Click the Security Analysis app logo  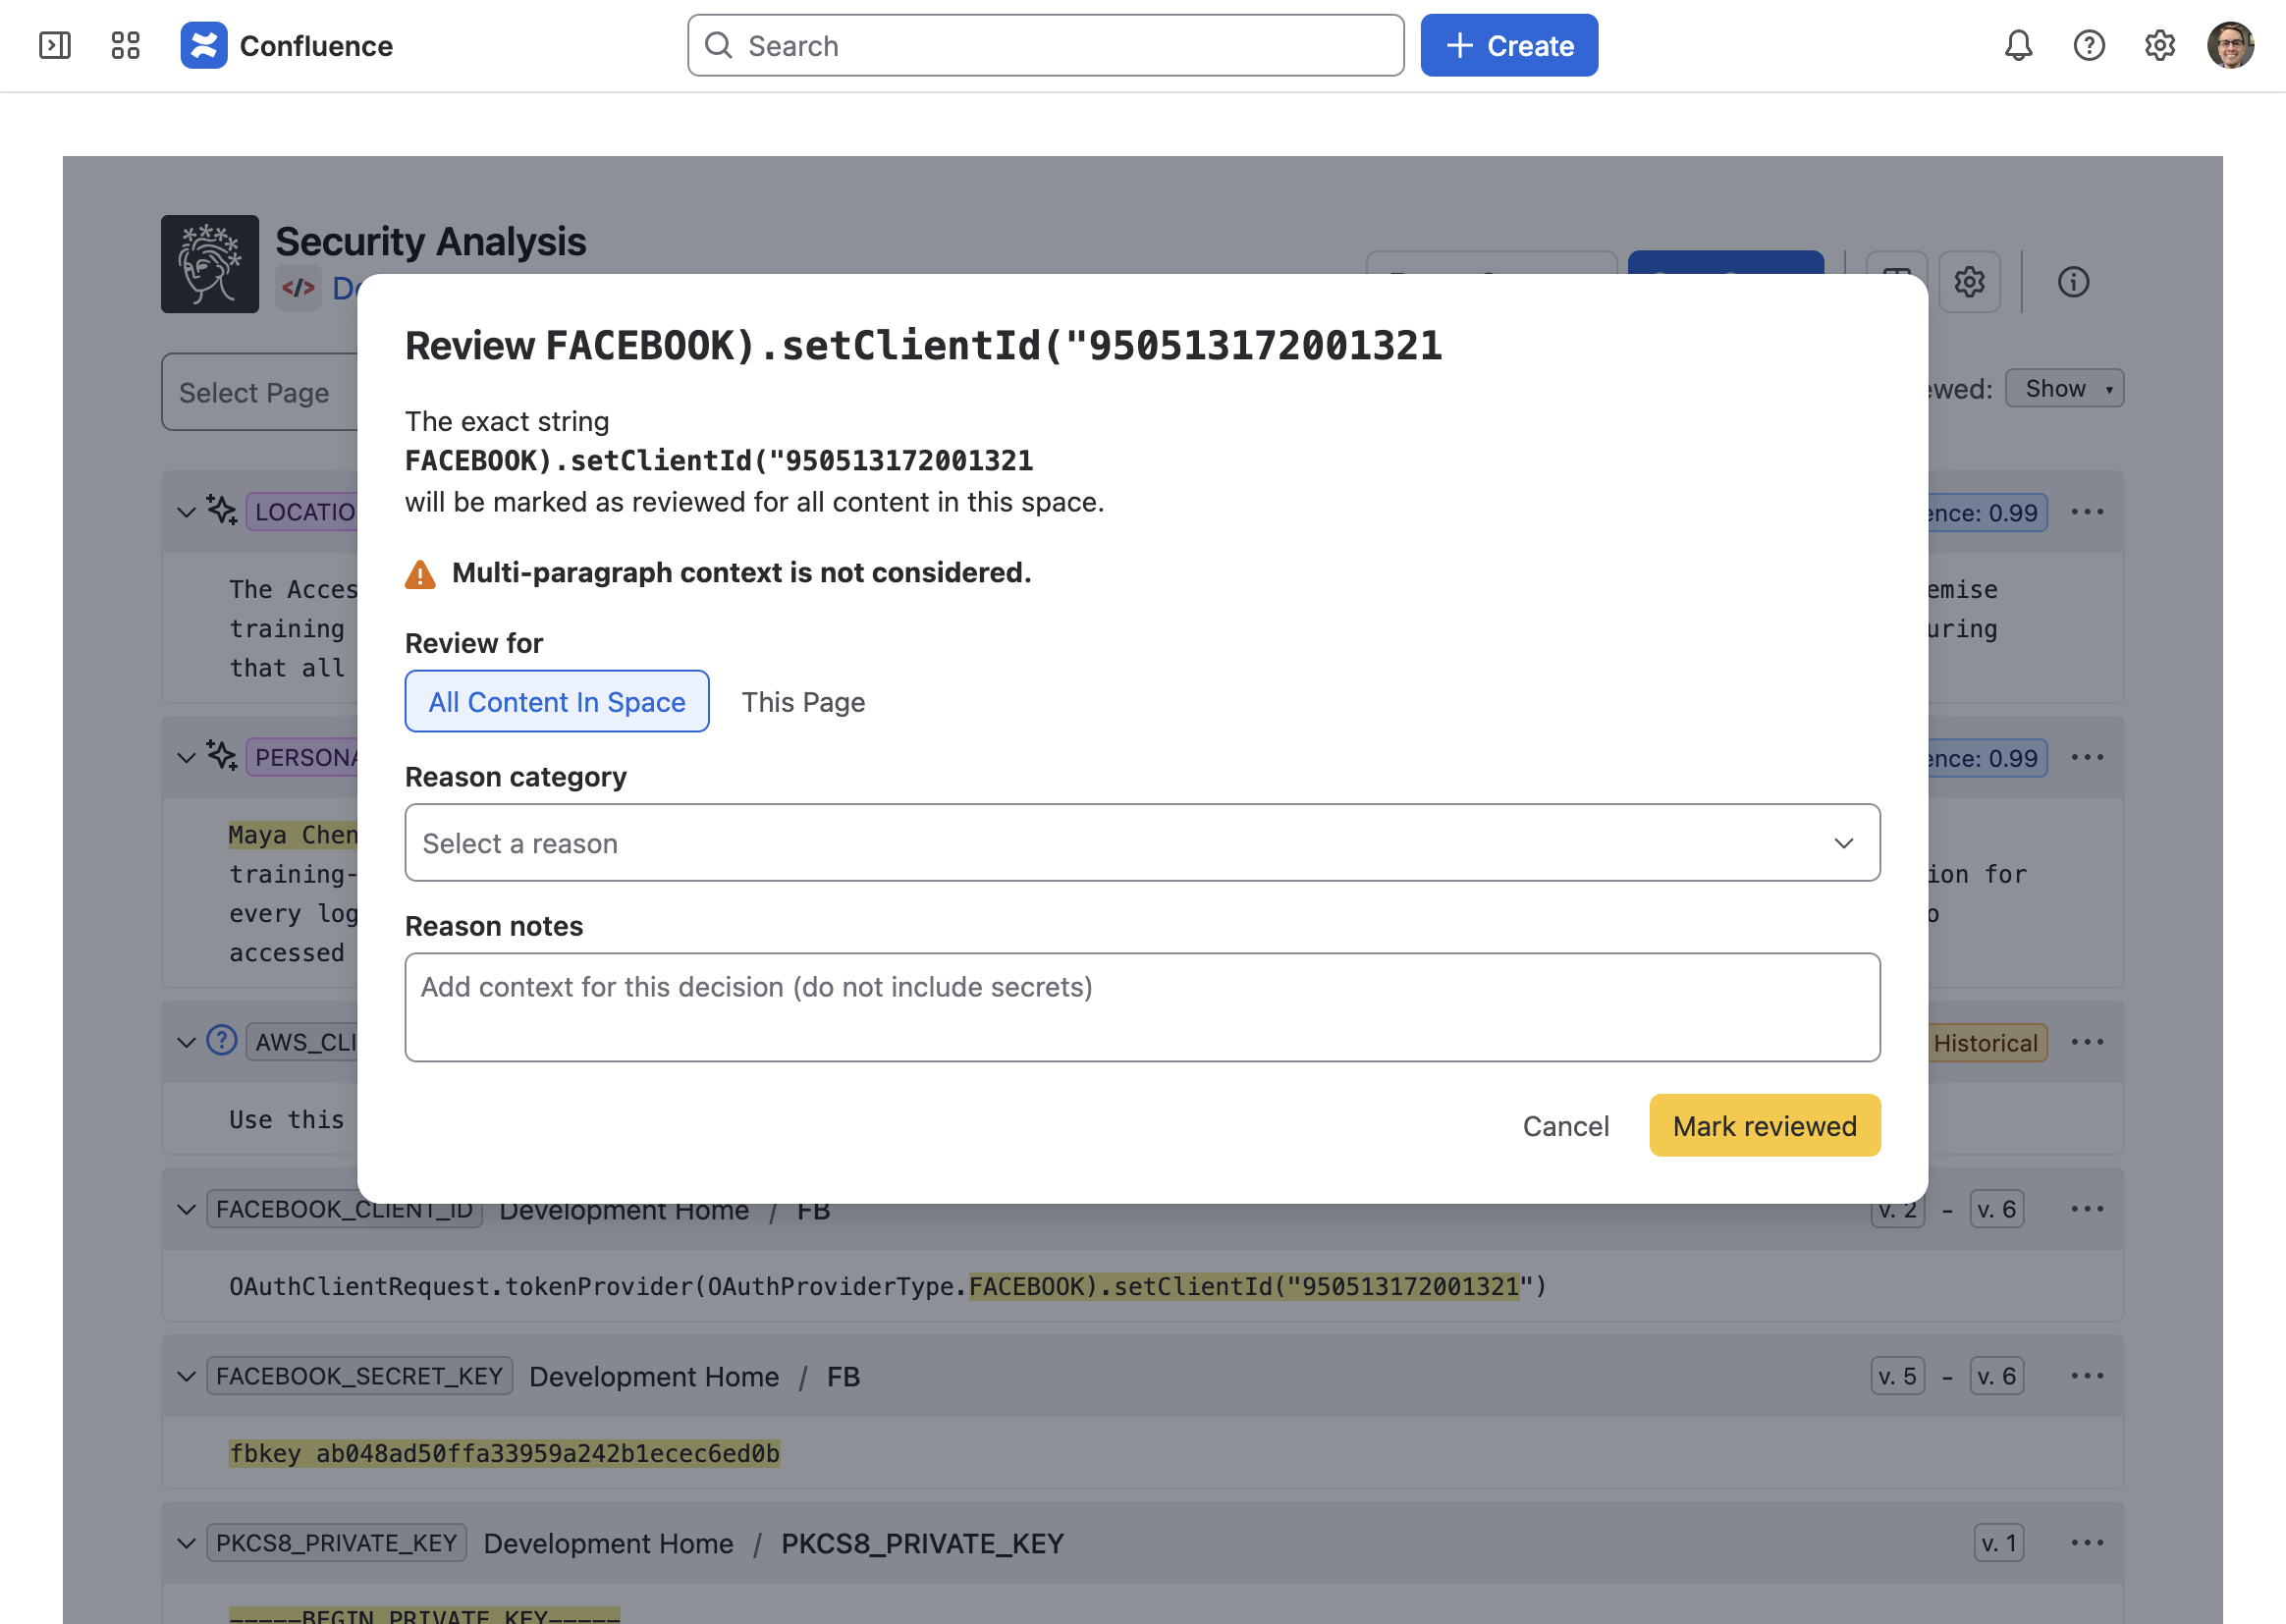pos(210,264)
